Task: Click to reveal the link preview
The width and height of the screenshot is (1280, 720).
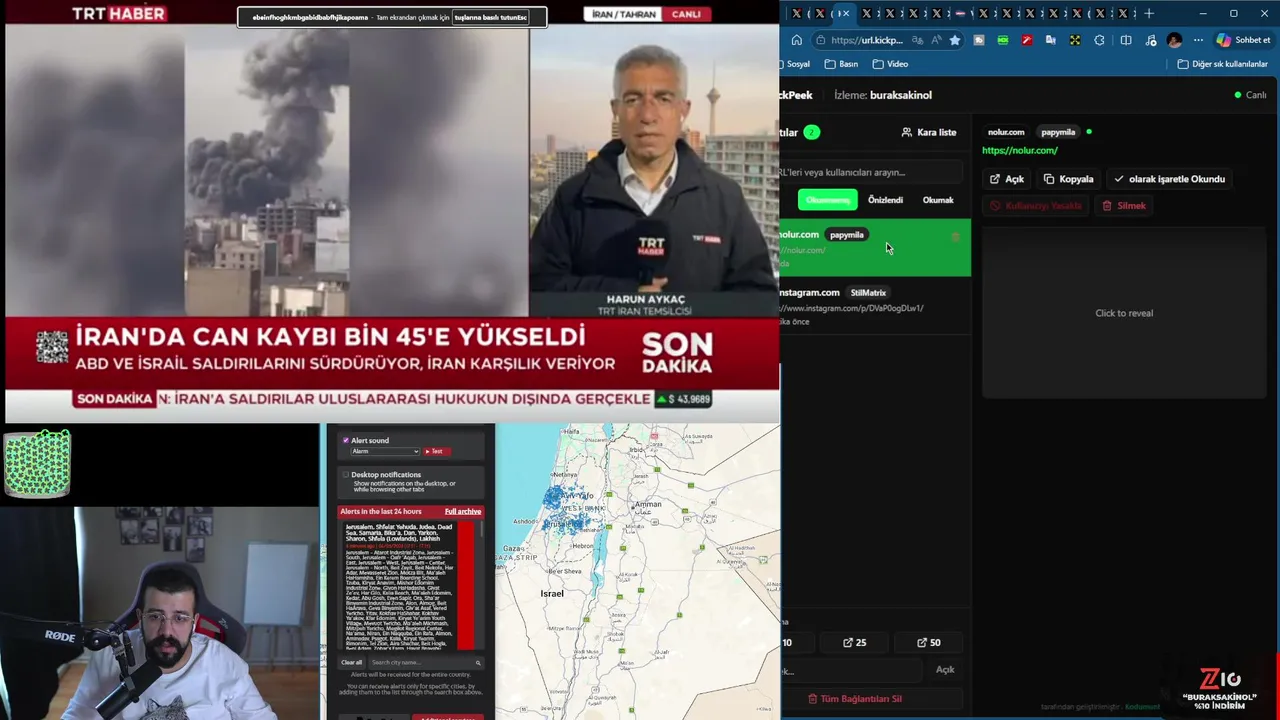Action: click(1124, 313)
